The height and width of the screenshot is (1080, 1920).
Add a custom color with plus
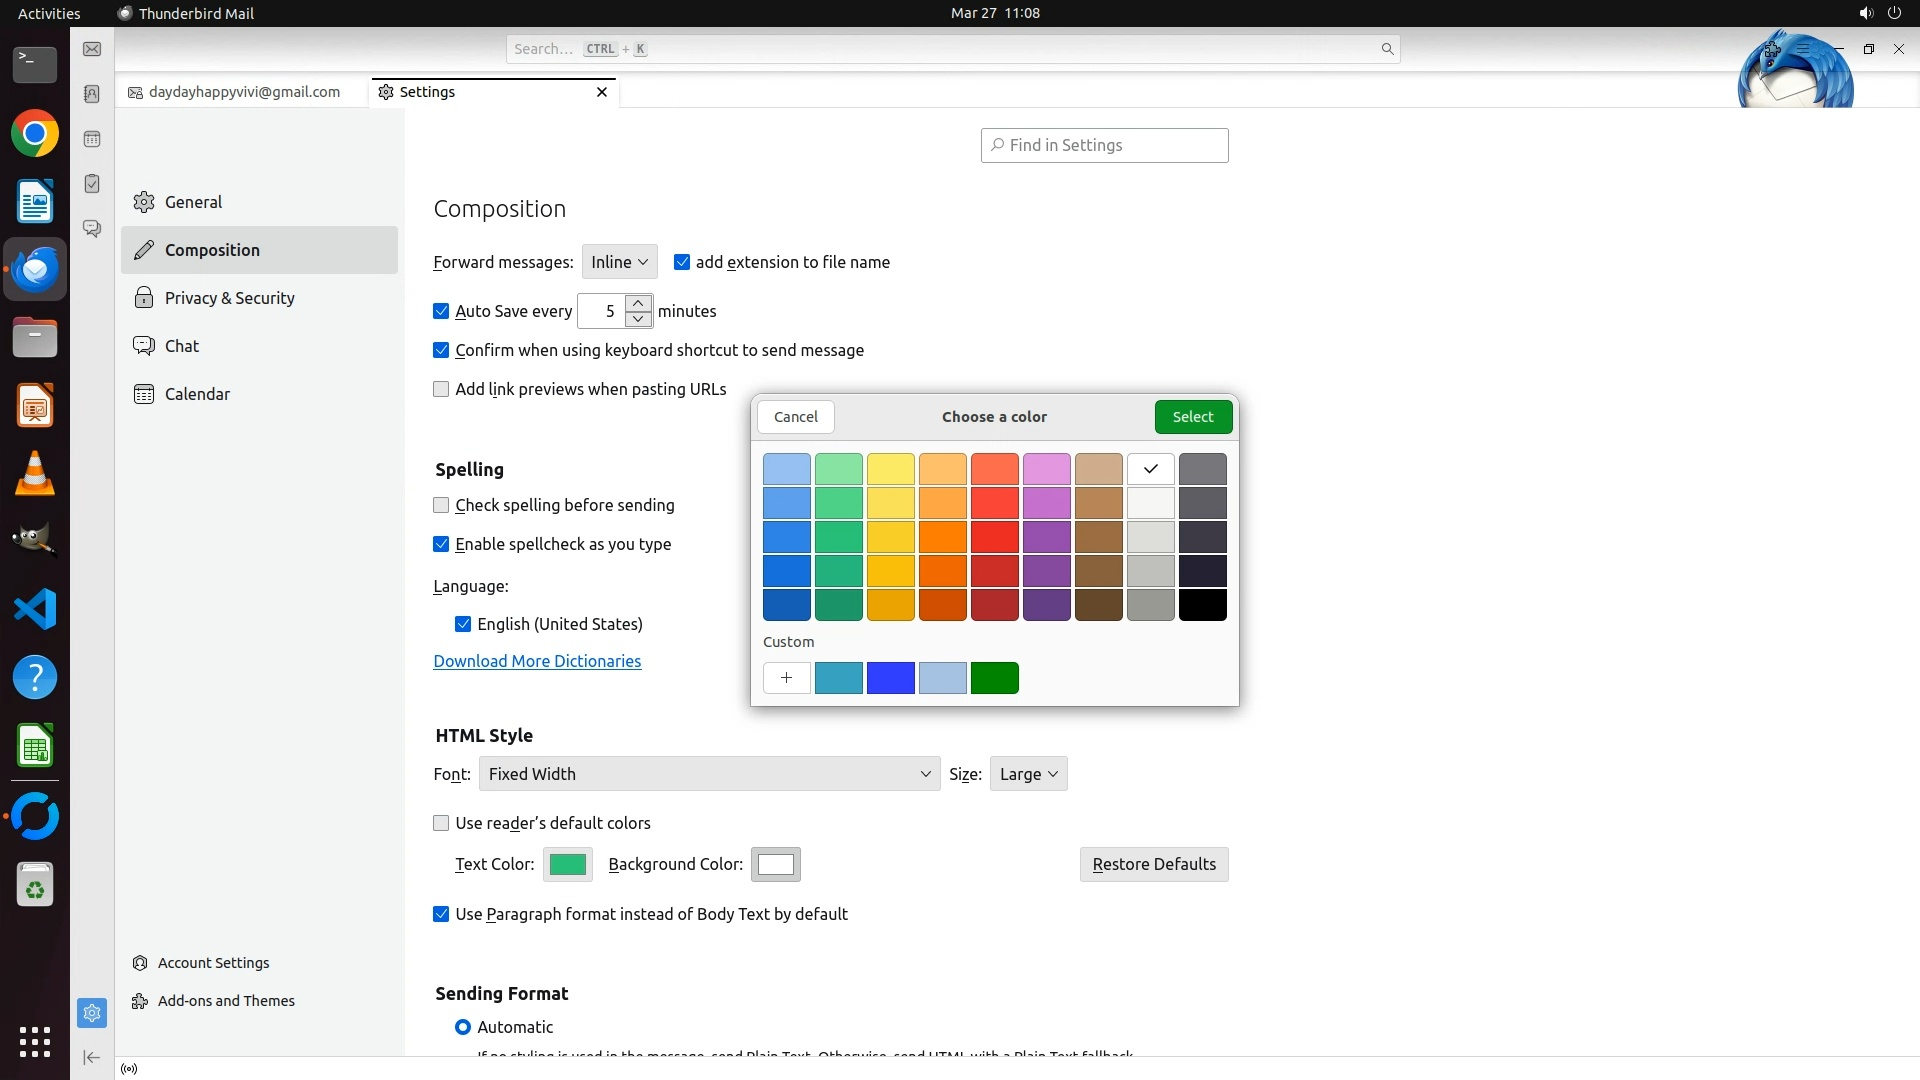786,678
